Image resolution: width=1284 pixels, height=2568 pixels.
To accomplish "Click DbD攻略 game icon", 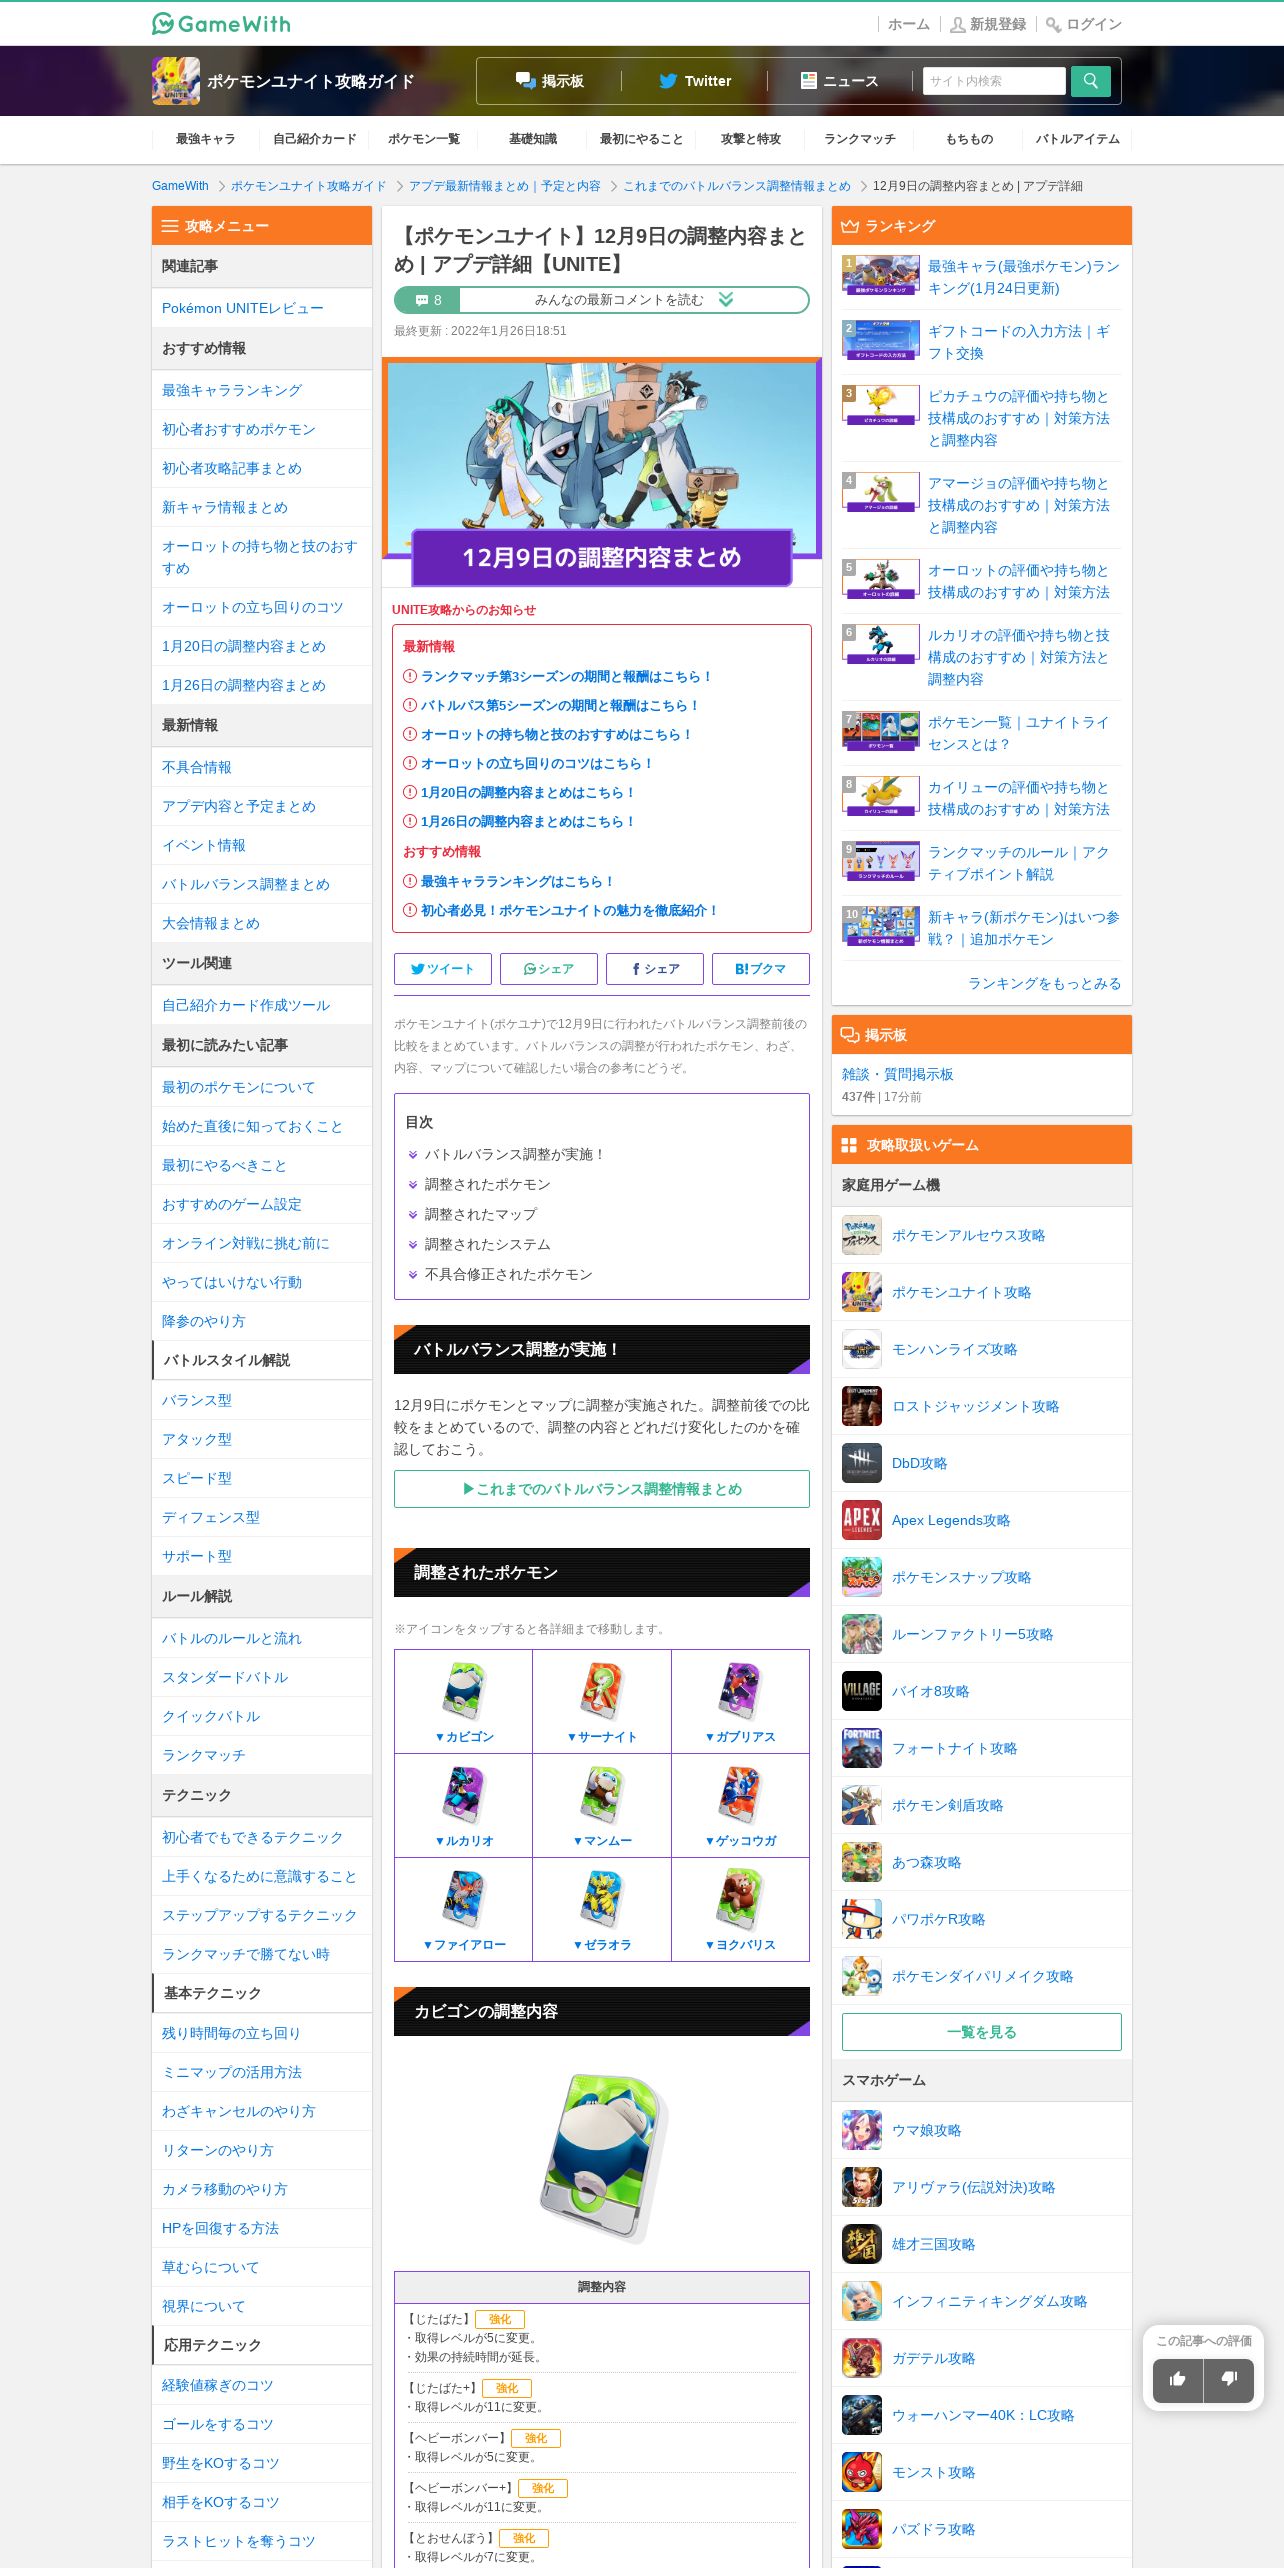I will (x=862, y=1463).
